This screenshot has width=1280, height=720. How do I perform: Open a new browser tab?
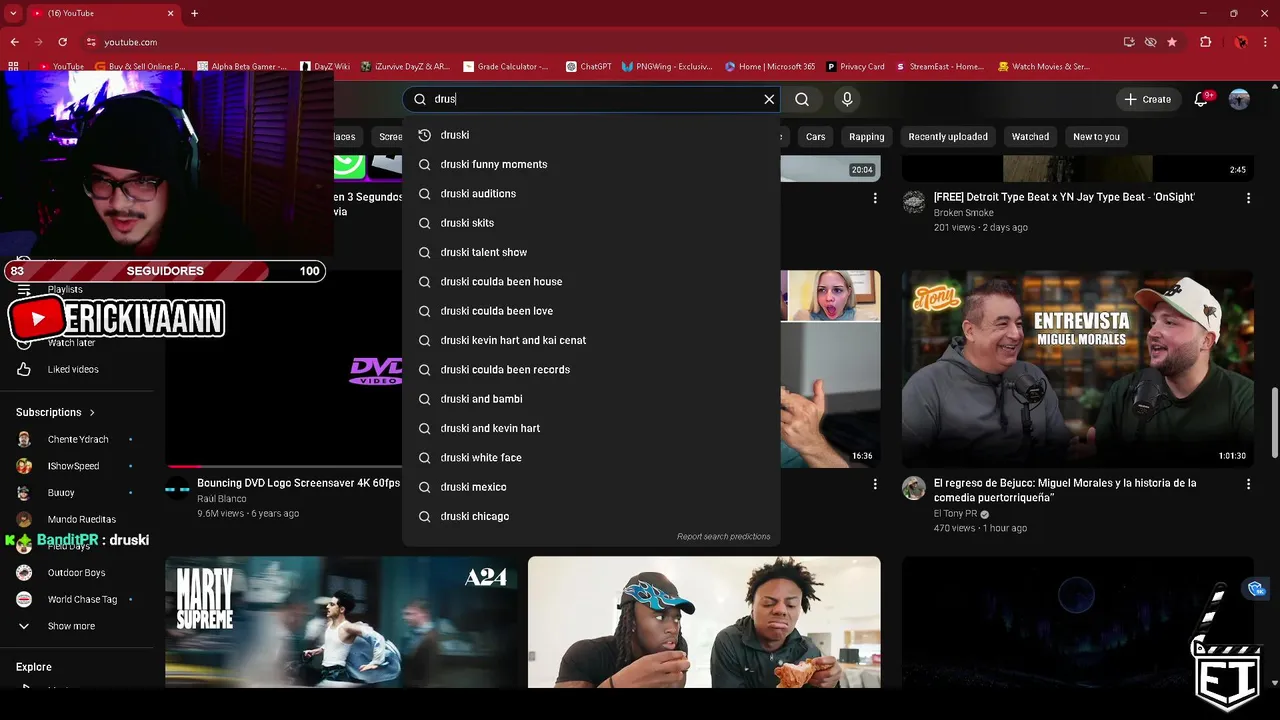[x=194, y=13]
